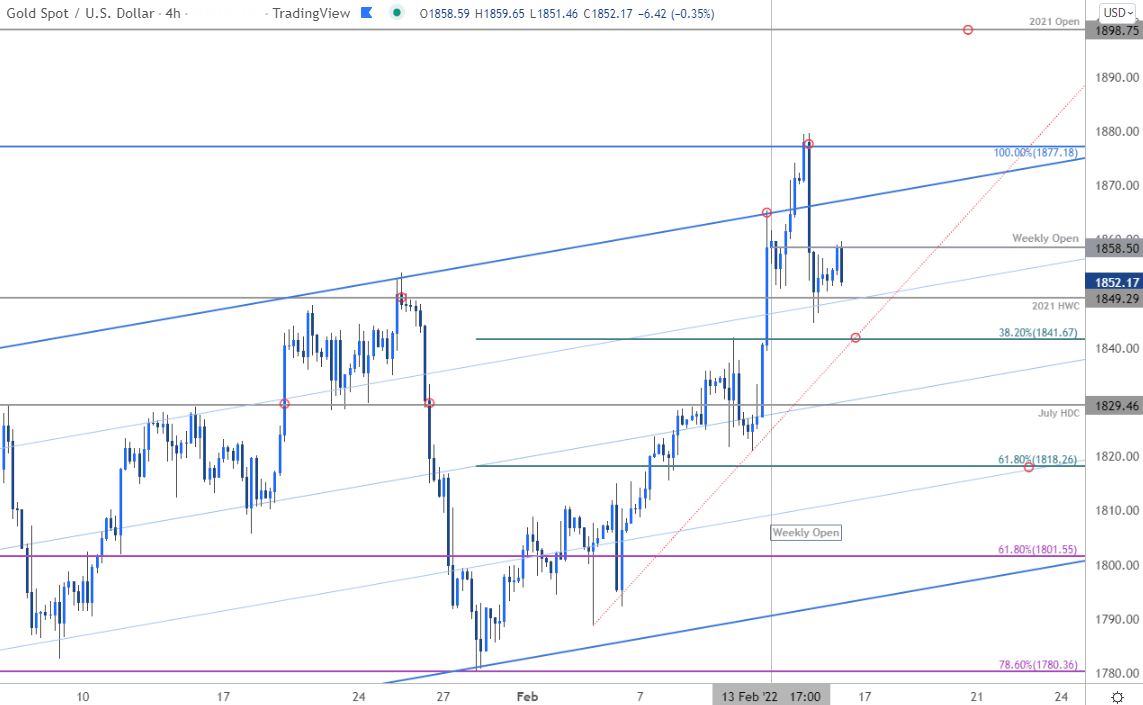Screen dimensions: 1143x705
Task: Click the open value O1858.59
Action: pyautogui.click(x=445, y=13)
